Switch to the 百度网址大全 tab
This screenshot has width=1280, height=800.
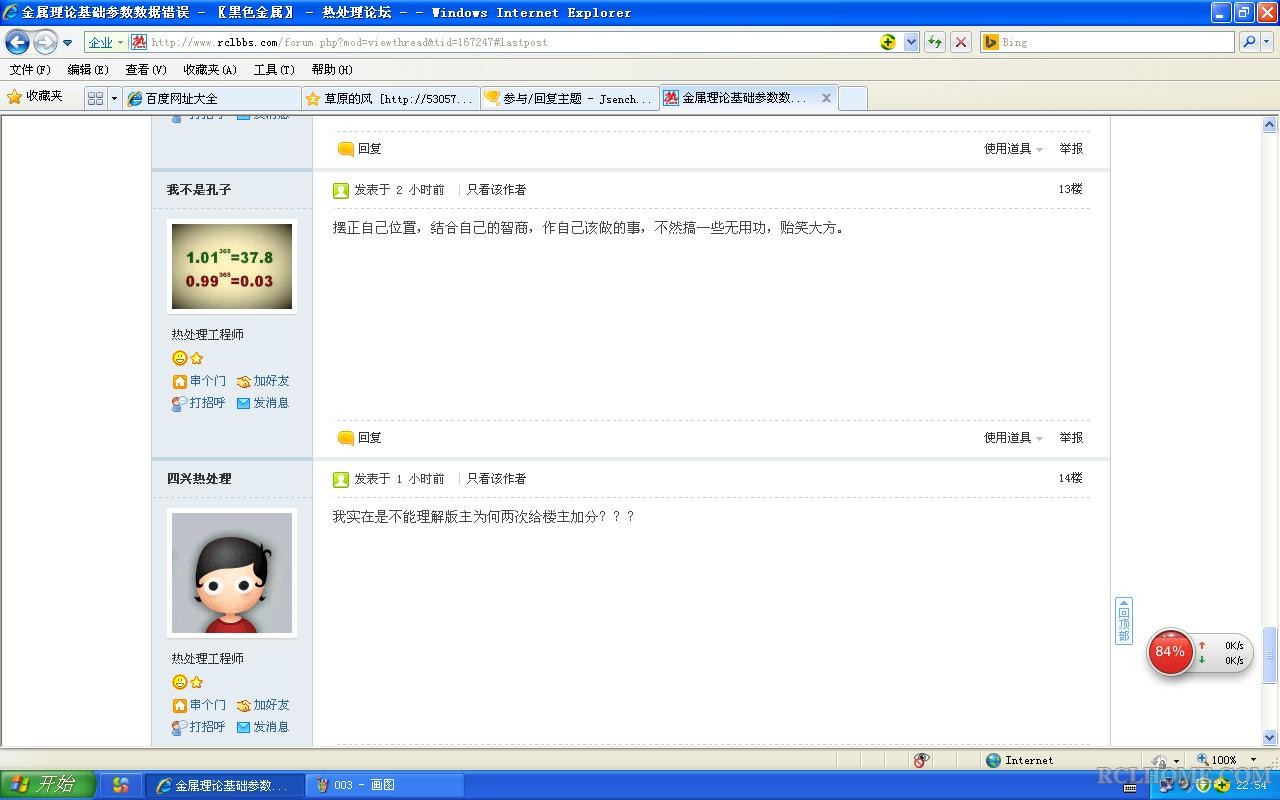(211, 98)
